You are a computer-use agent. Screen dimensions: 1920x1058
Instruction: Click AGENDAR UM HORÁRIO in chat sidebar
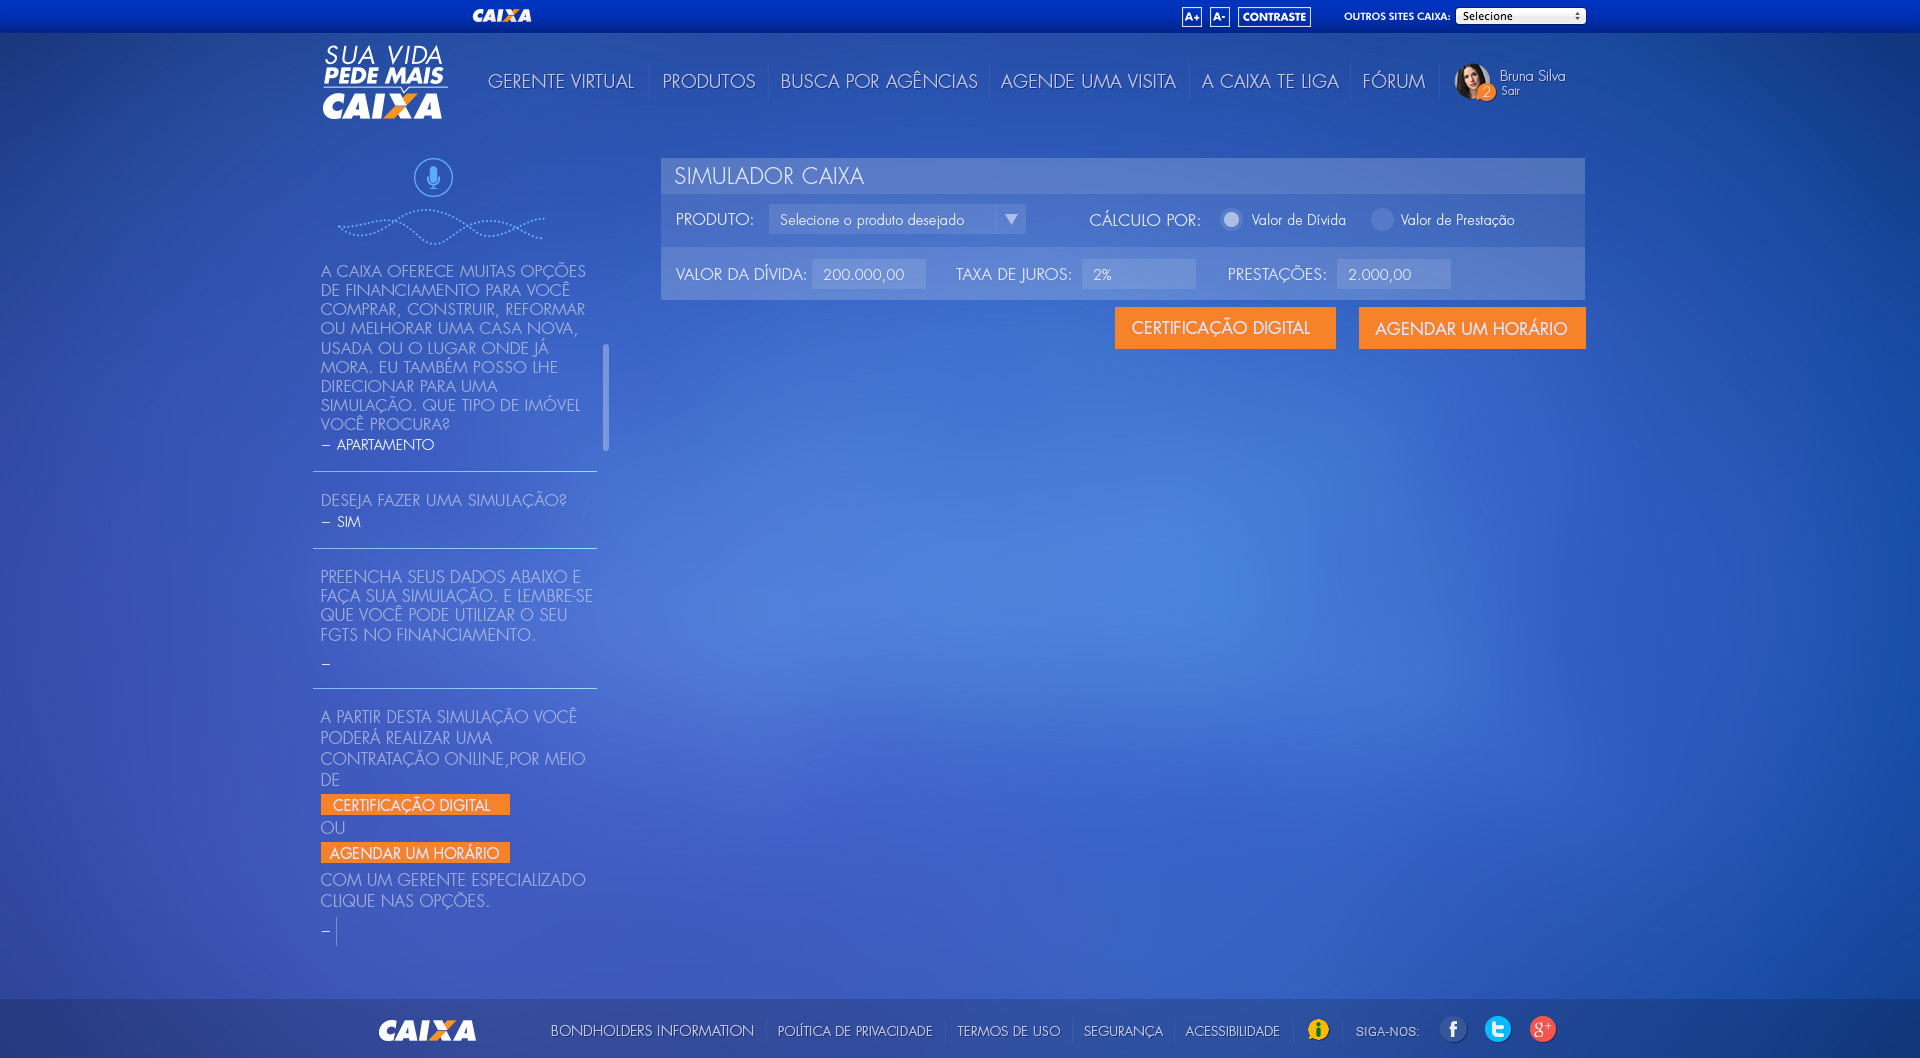(415, 853)
